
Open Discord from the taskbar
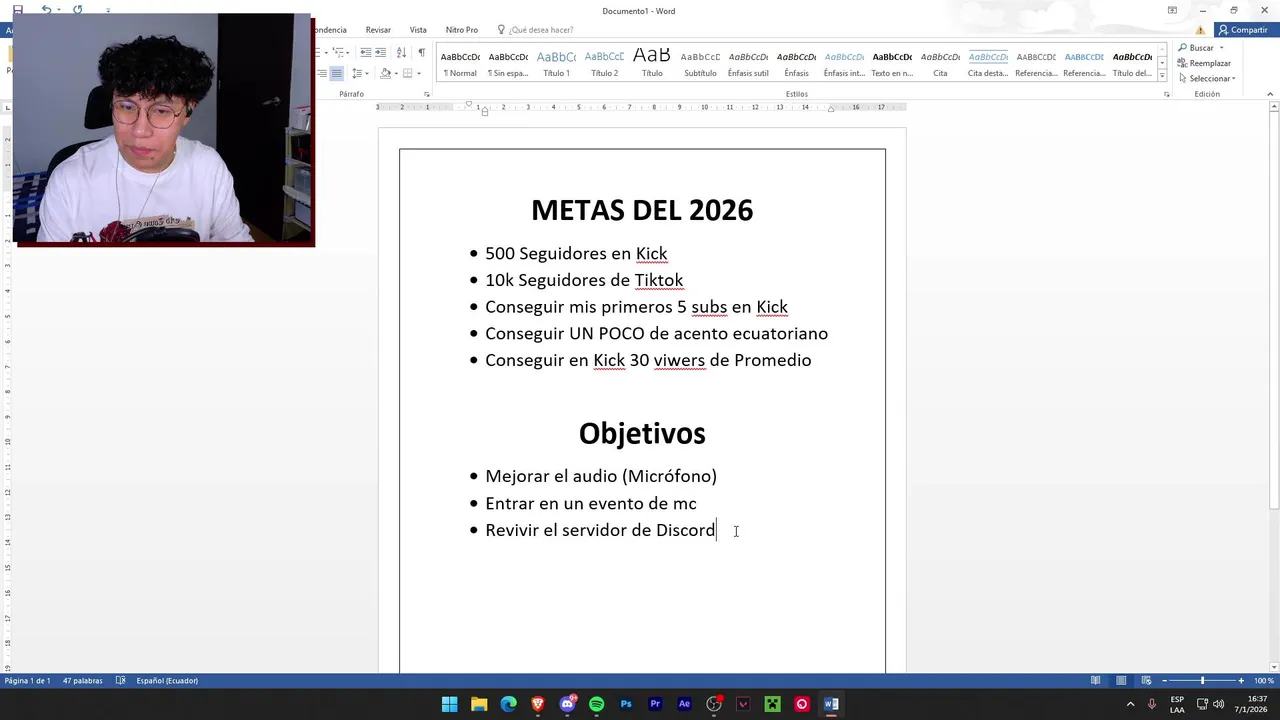pos(567,704)
